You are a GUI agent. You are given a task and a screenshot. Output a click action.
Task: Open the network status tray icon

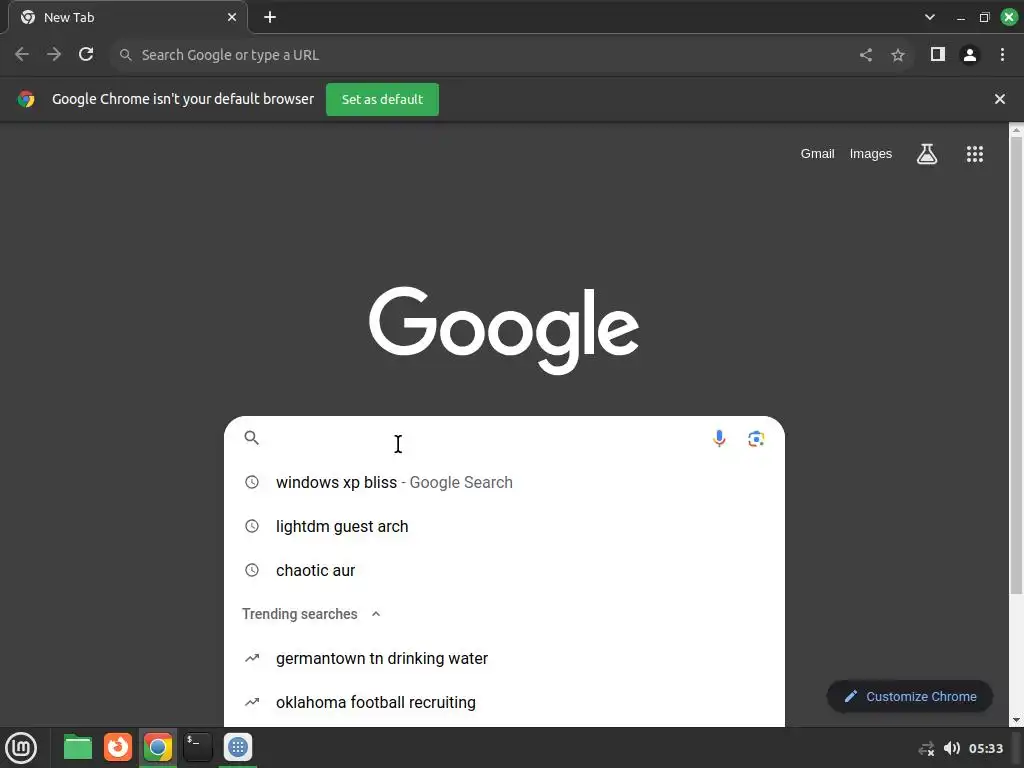926,748
